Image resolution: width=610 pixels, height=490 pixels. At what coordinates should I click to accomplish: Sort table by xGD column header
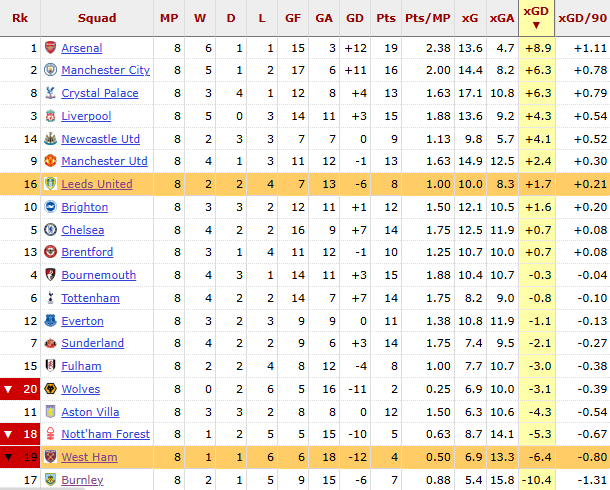(x=536, y=18)
